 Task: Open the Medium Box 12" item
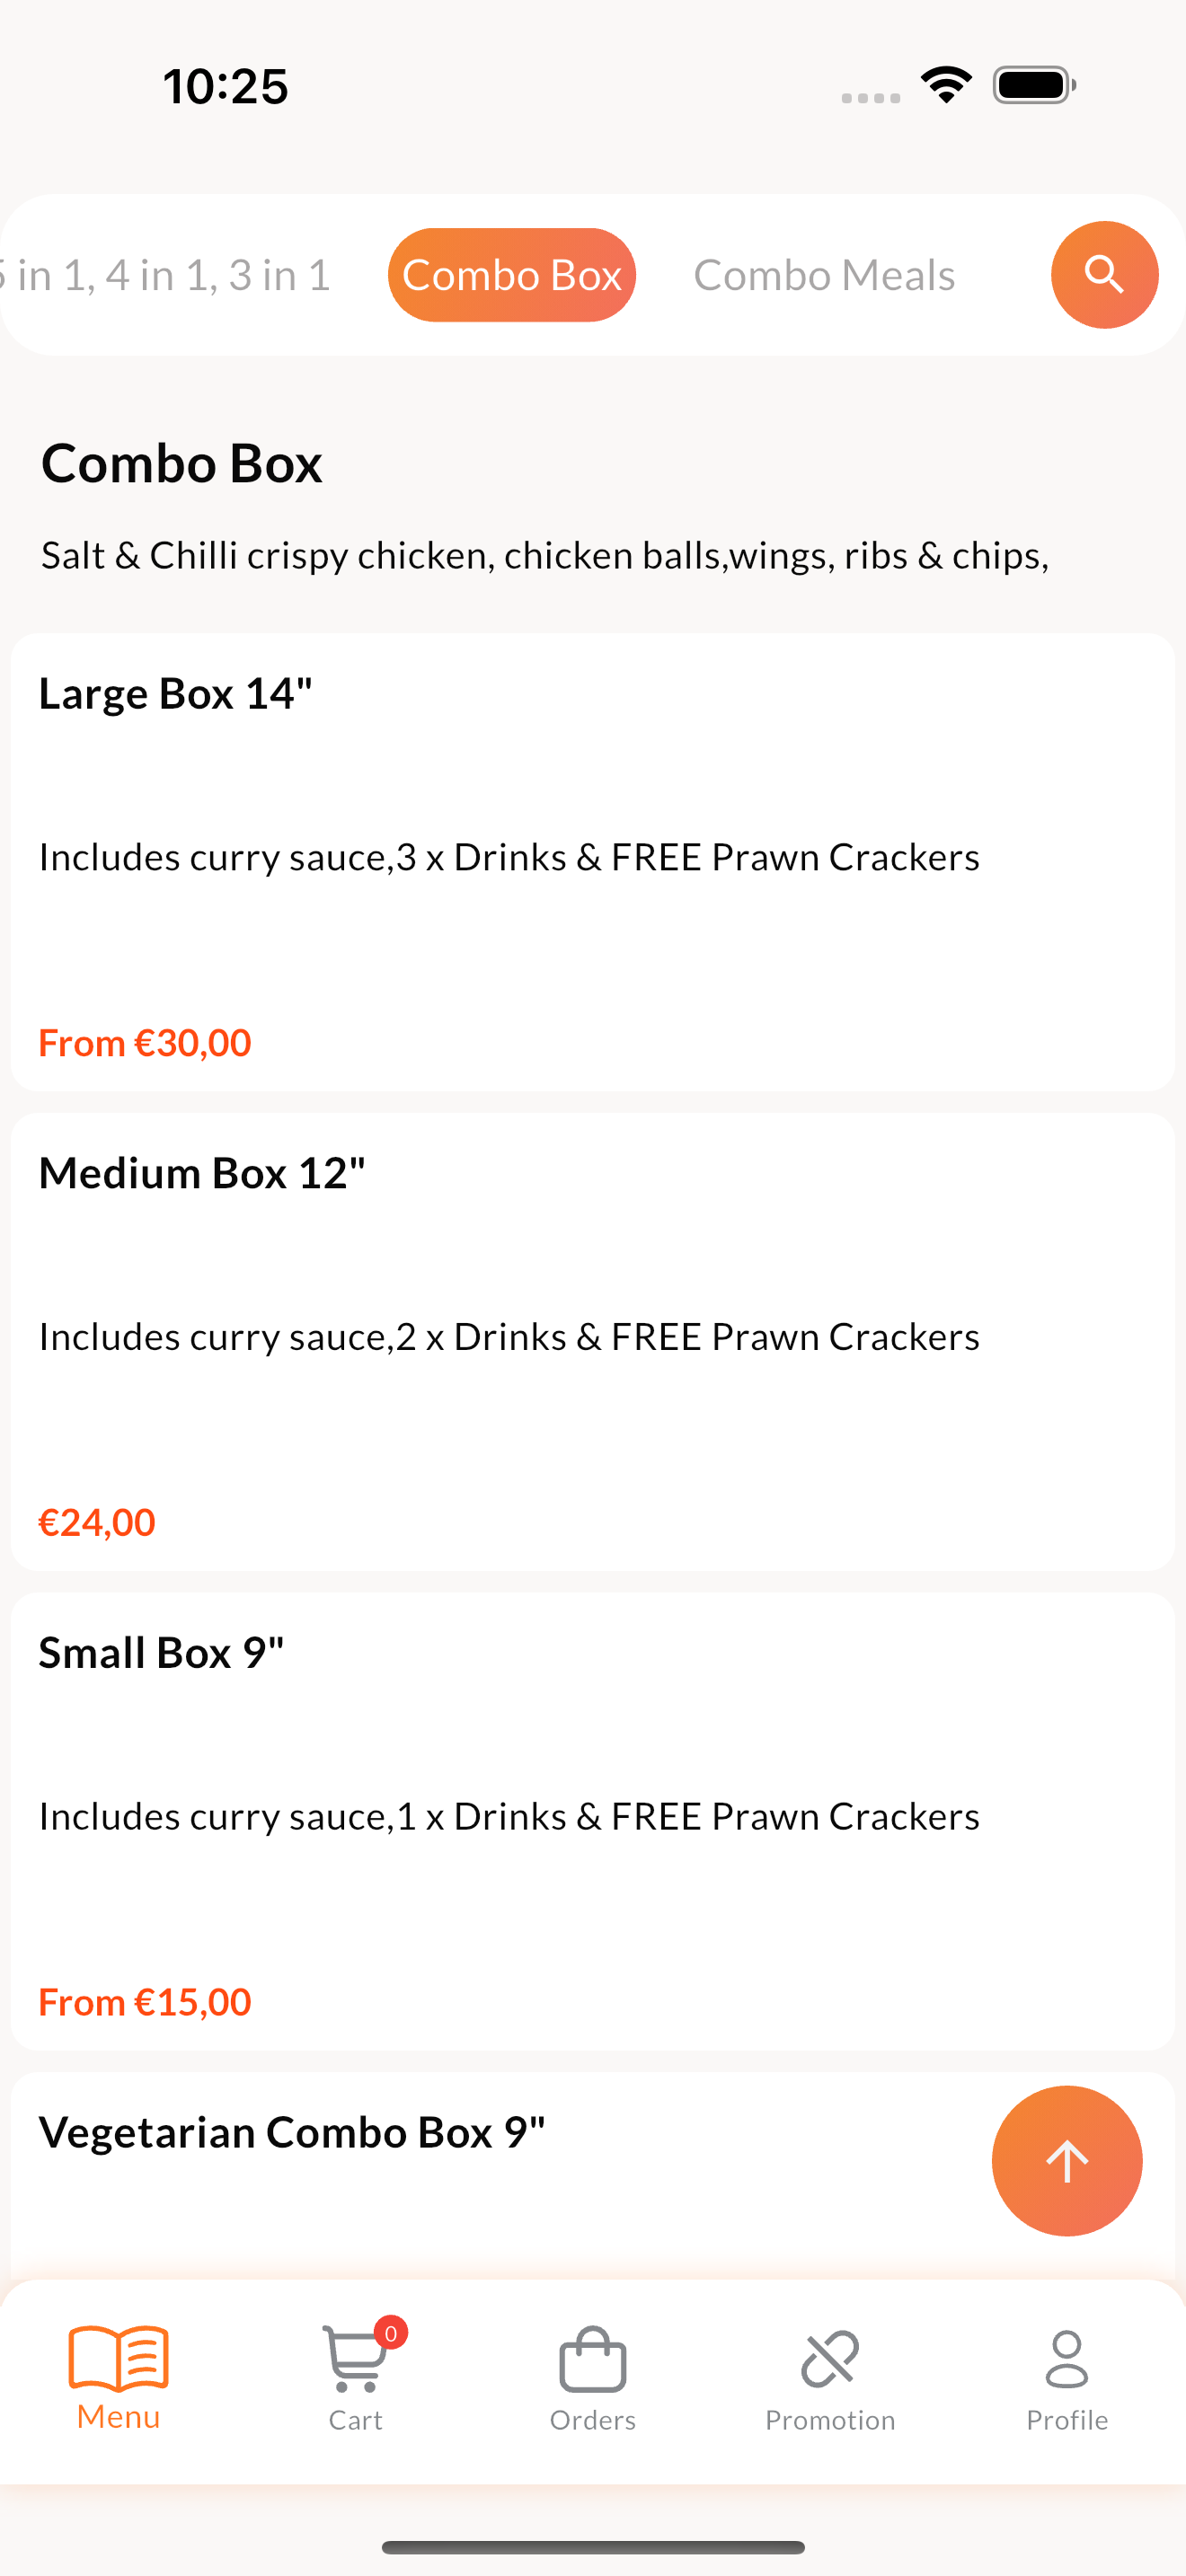(x=593, y=1341)
